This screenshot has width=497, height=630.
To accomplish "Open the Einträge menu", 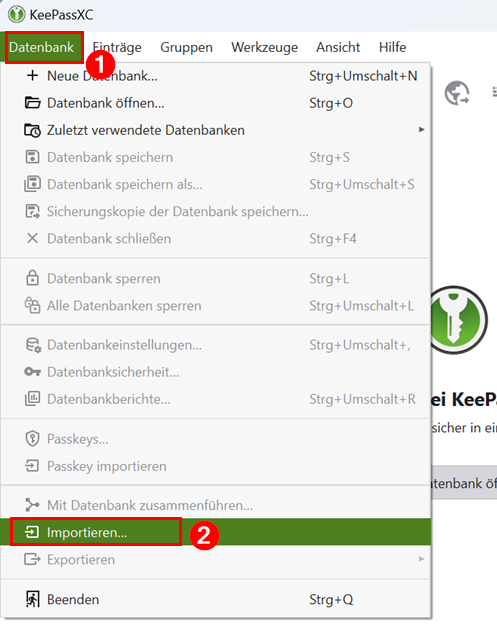I will point(117,47).
